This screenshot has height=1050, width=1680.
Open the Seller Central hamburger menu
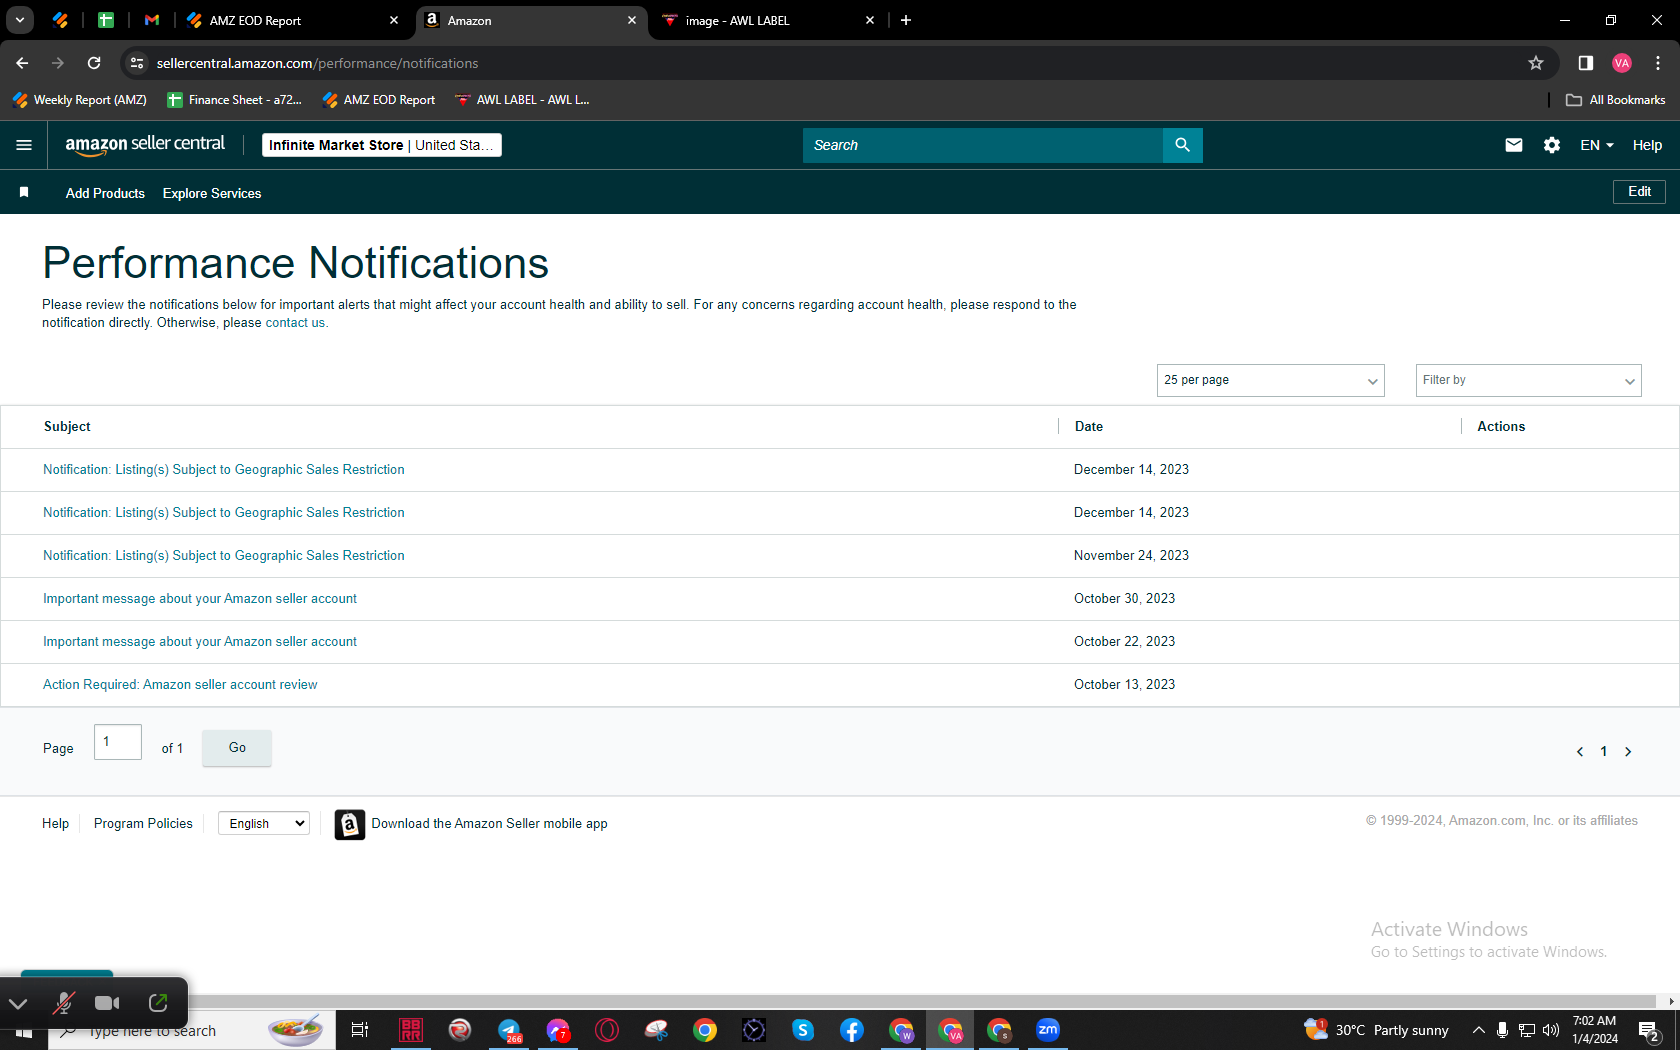24,145
